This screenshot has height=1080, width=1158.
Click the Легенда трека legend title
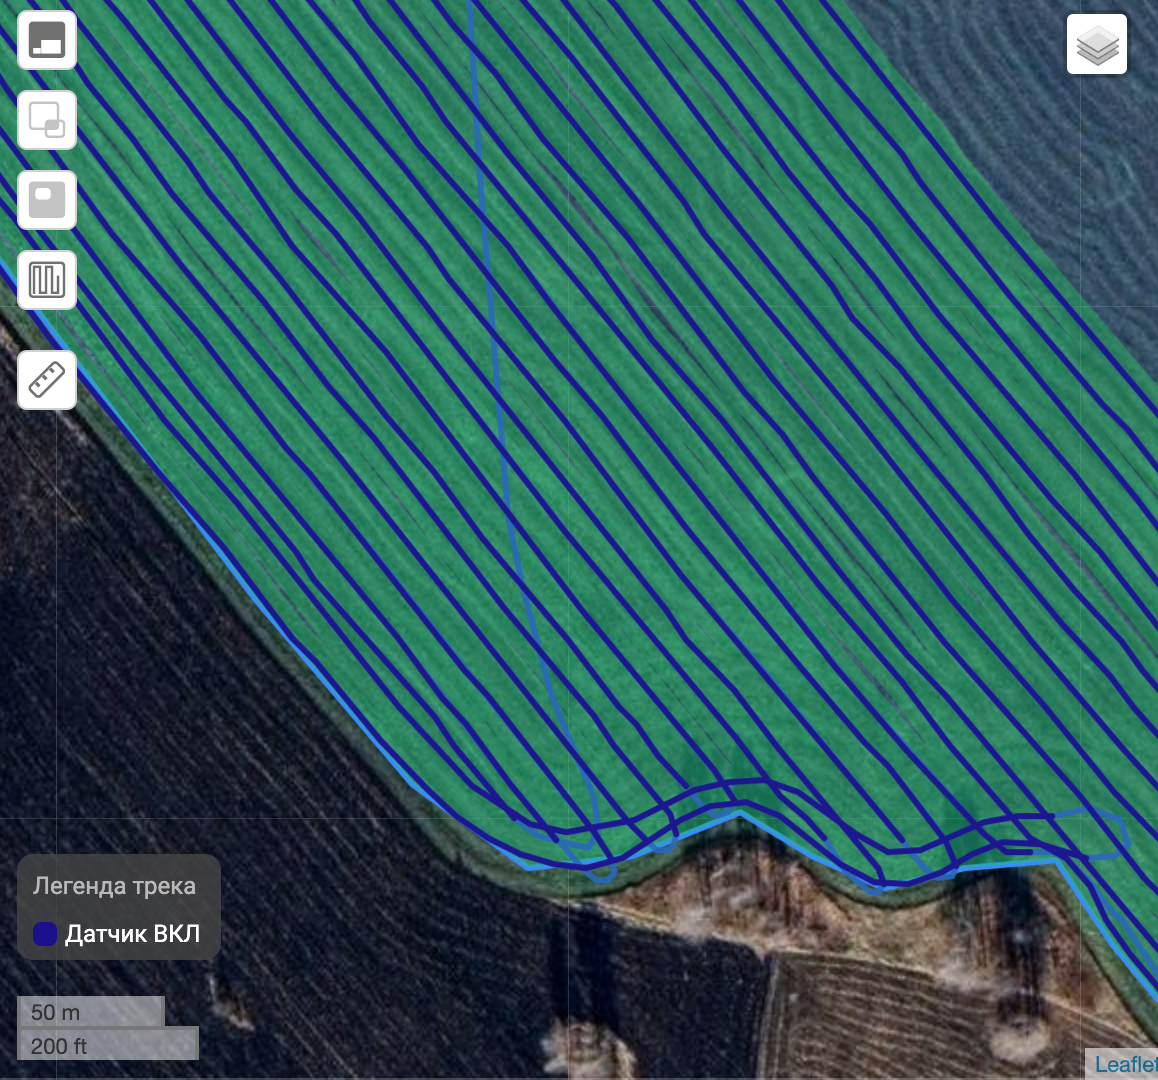(114, 886)
